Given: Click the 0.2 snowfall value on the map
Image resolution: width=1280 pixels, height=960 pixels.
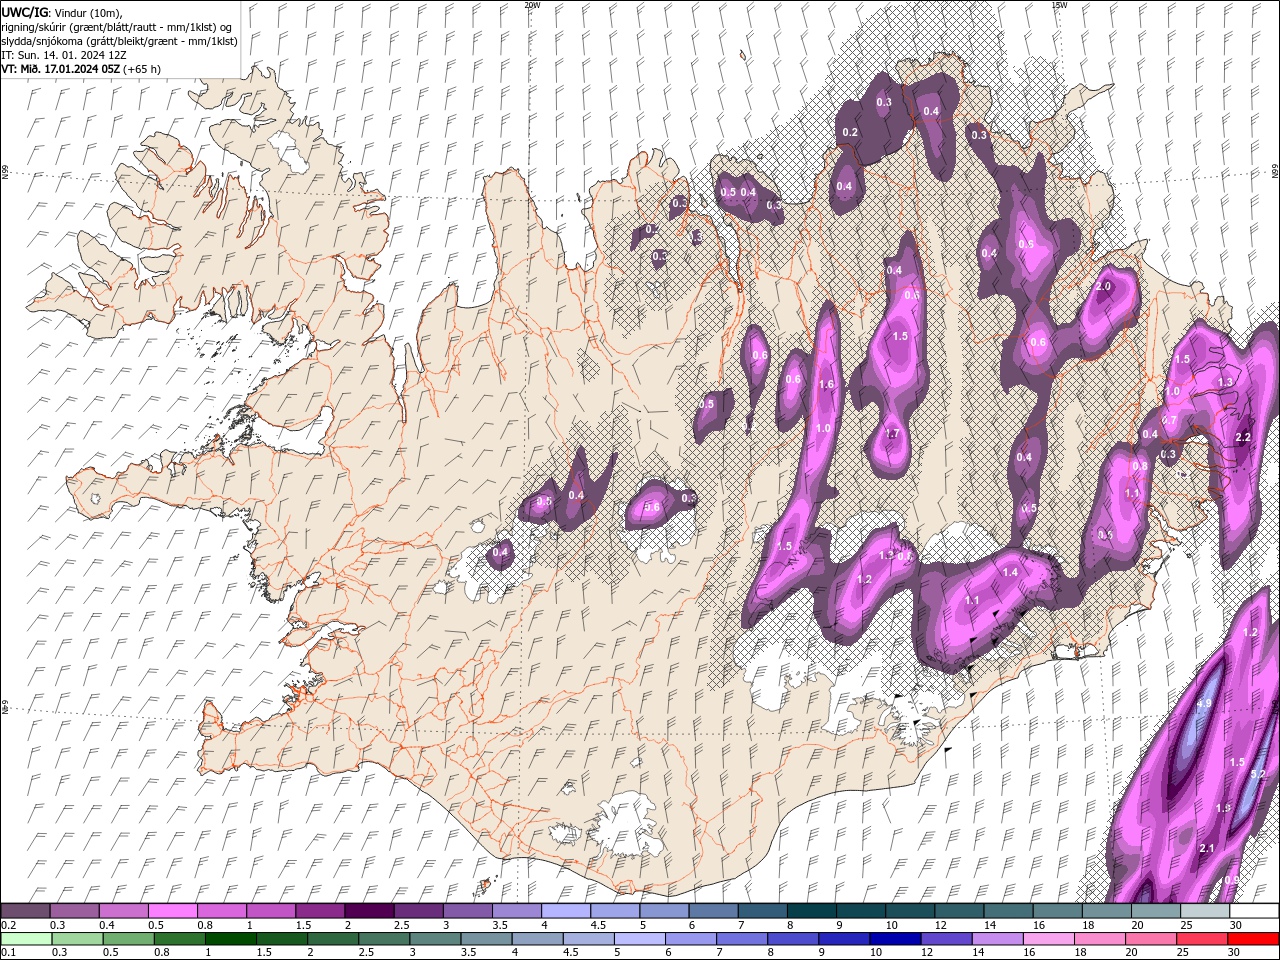Looking at the screenshot, I should pos(850,133).
